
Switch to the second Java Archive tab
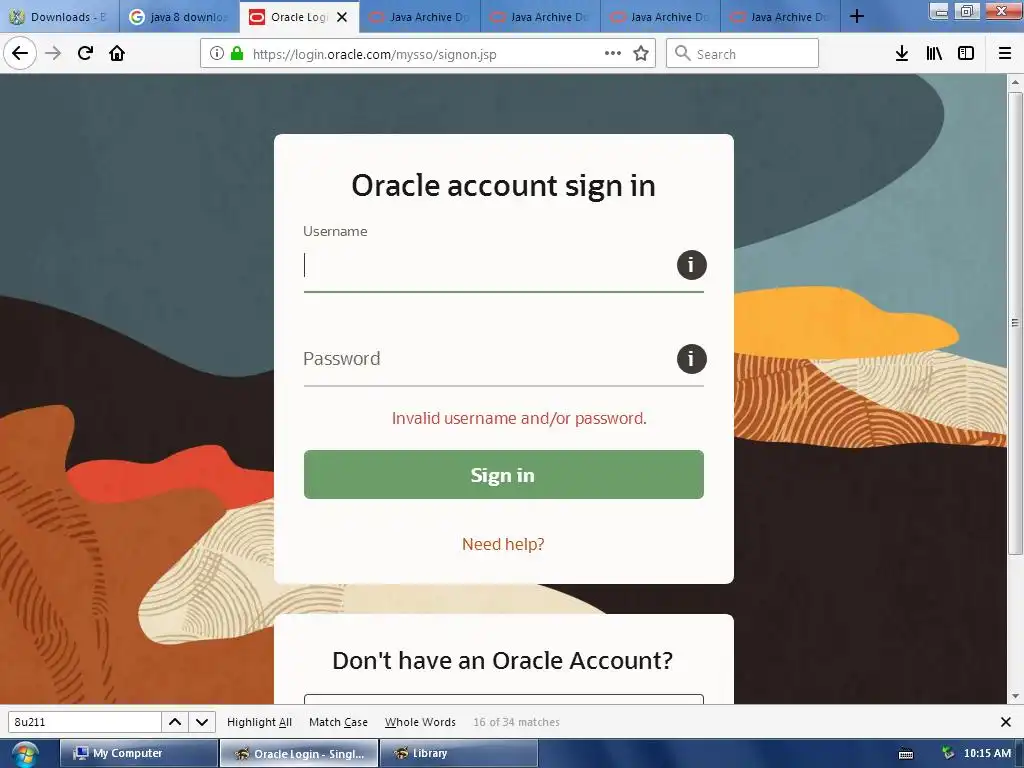coord(540,16)
